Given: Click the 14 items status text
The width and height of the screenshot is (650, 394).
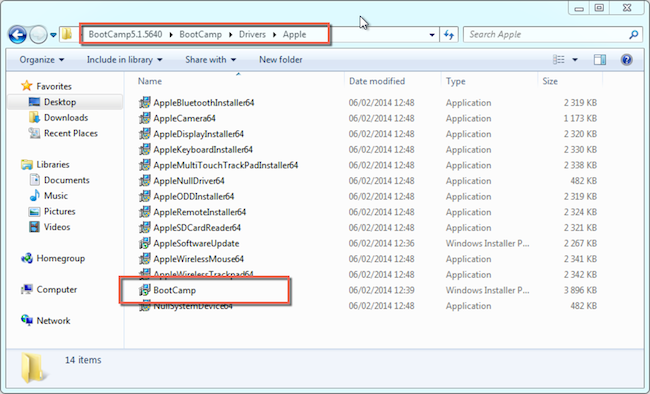Looking at the screenshot, I should pos(83,360).
